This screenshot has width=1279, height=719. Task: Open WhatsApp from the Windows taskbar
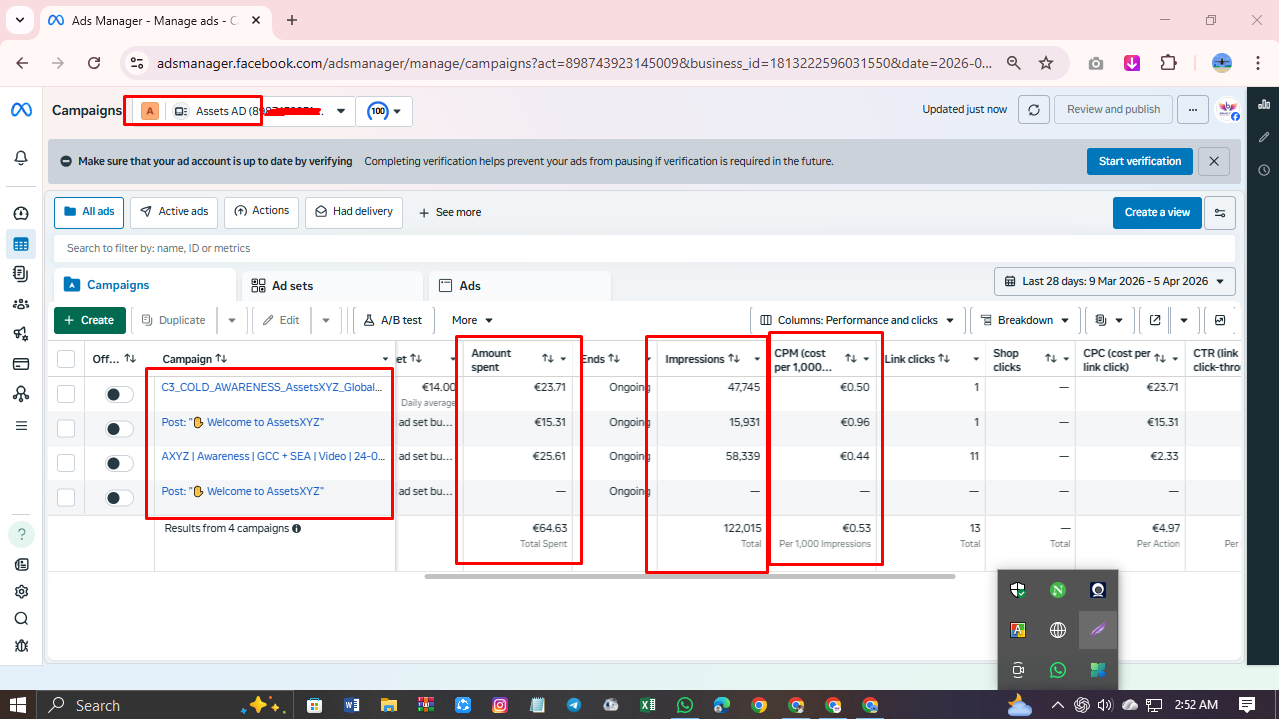(684, 705)
